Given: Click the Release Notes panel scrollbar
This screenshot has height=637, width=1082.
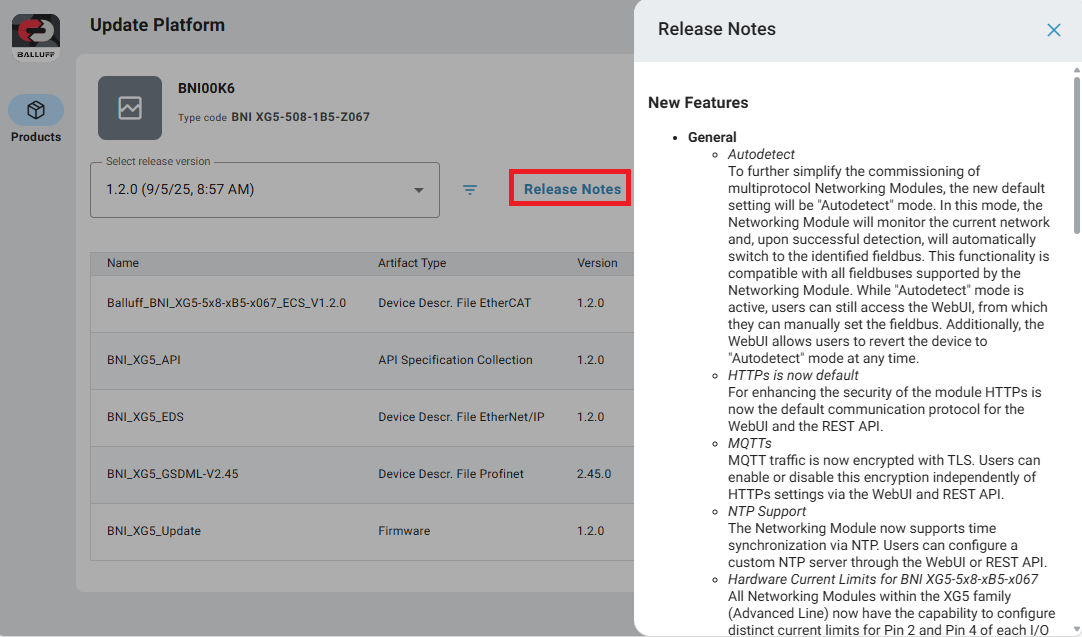Looking at the screenshot, I should pos(1076,150).
